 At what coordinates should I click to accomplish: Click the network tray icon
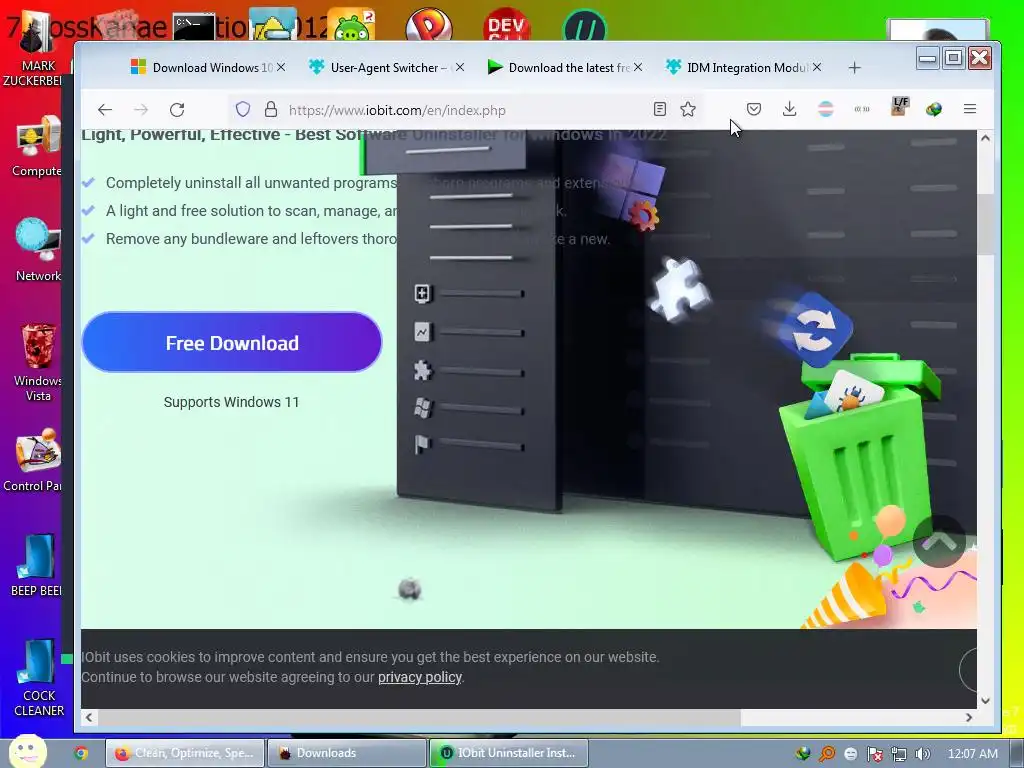click(899, 754)
